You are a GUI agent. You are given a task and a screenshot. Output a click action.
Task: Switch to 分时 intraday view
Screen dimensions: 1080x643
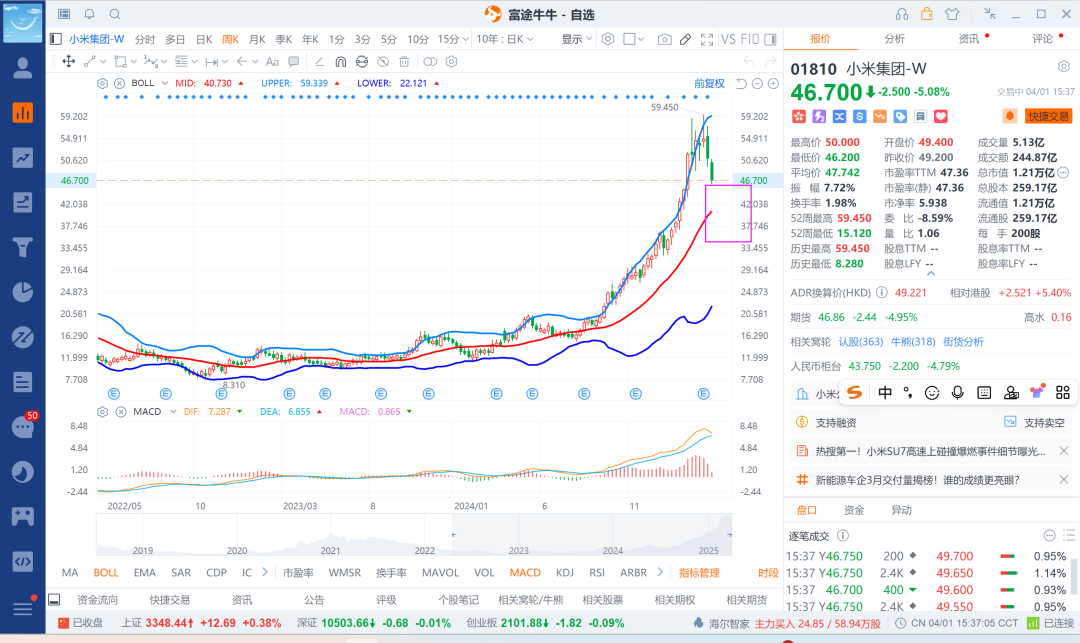(145, 39)
